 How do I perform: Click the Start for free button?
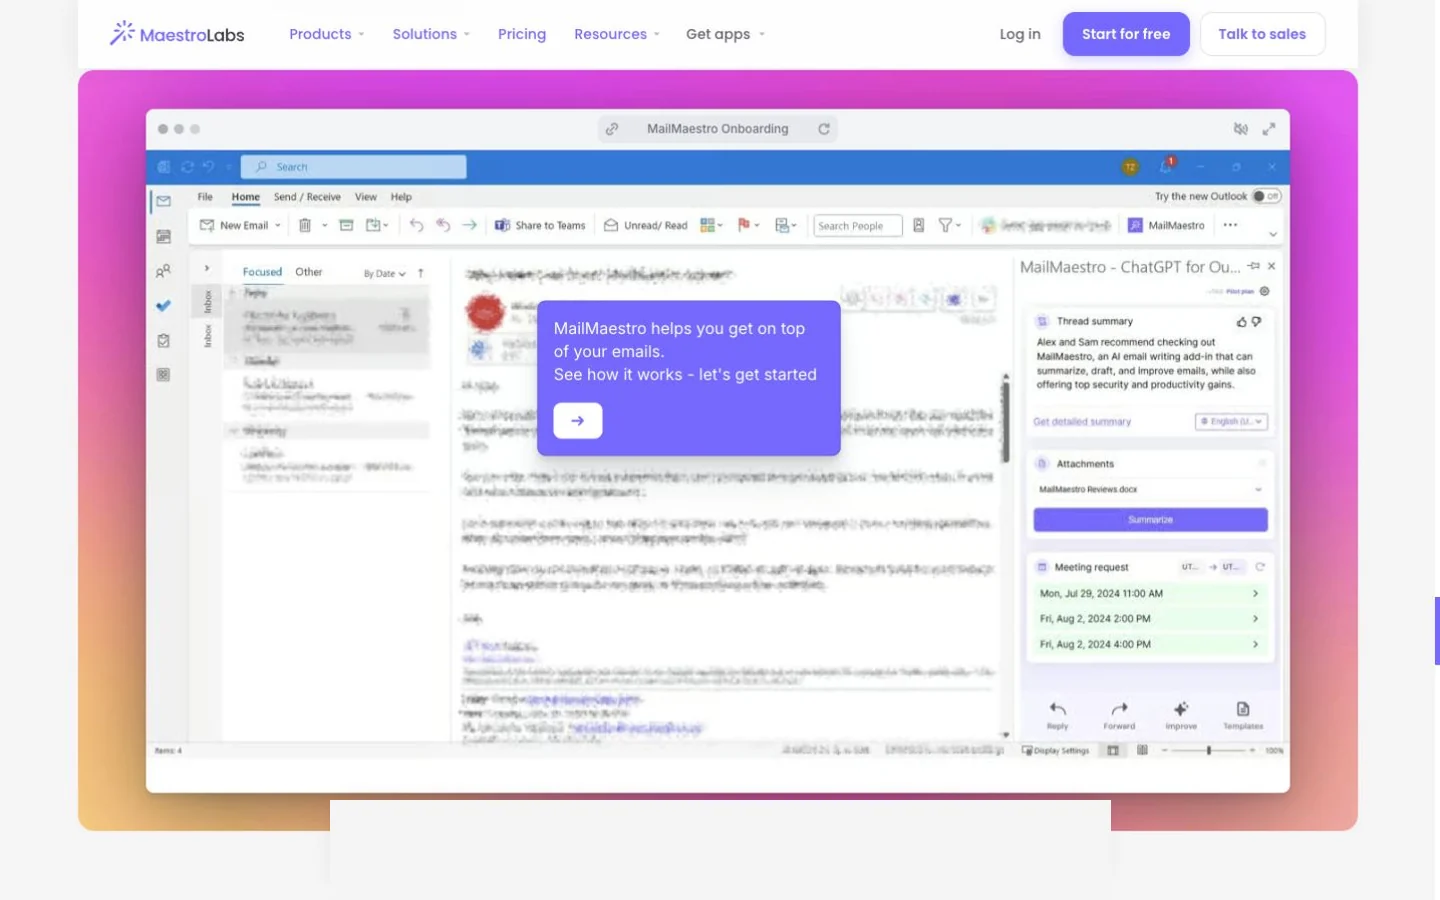pos(1126,34)
